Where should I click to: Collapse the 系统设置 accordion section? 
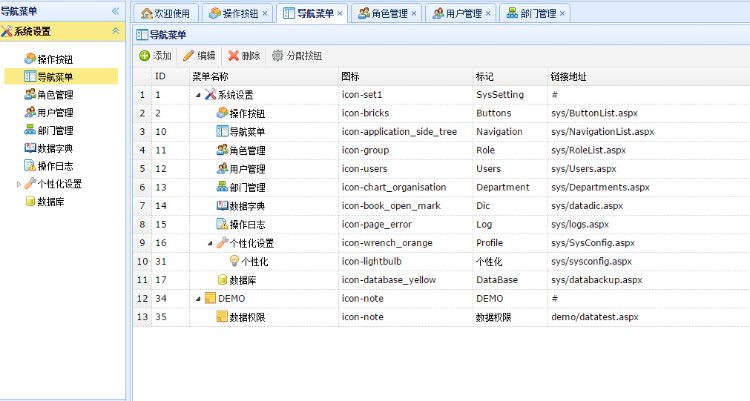point(115,31)
